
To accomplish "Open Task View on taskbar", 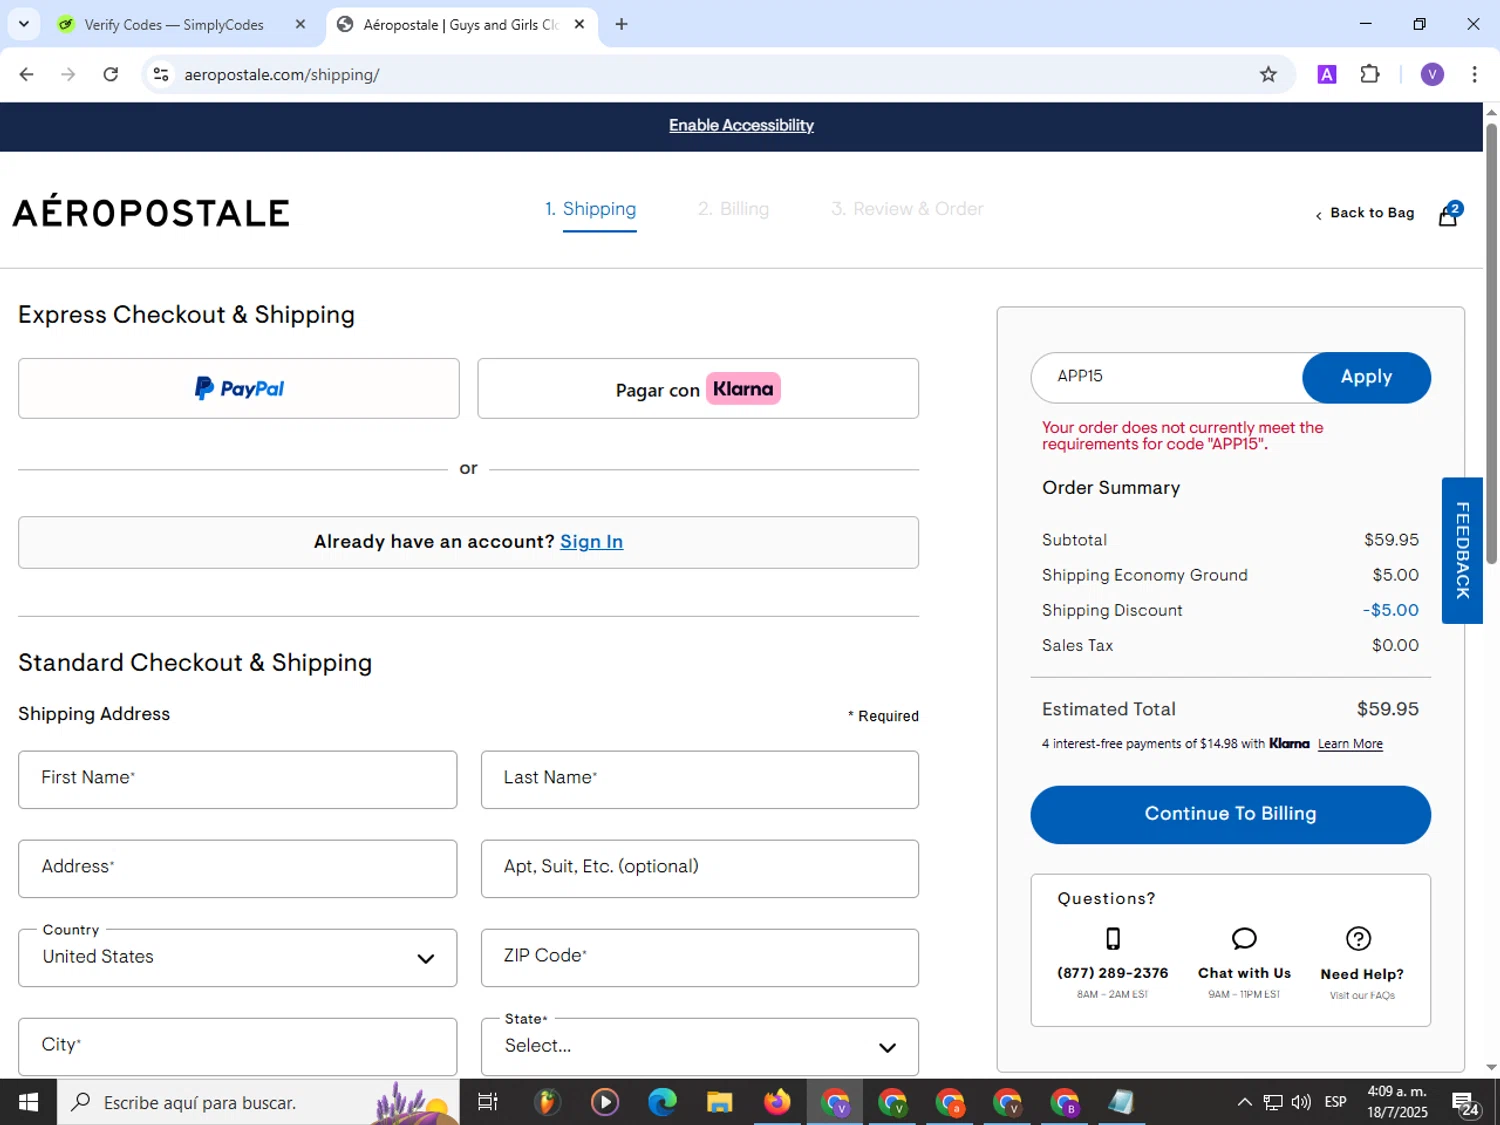I will click(487, 1102).
